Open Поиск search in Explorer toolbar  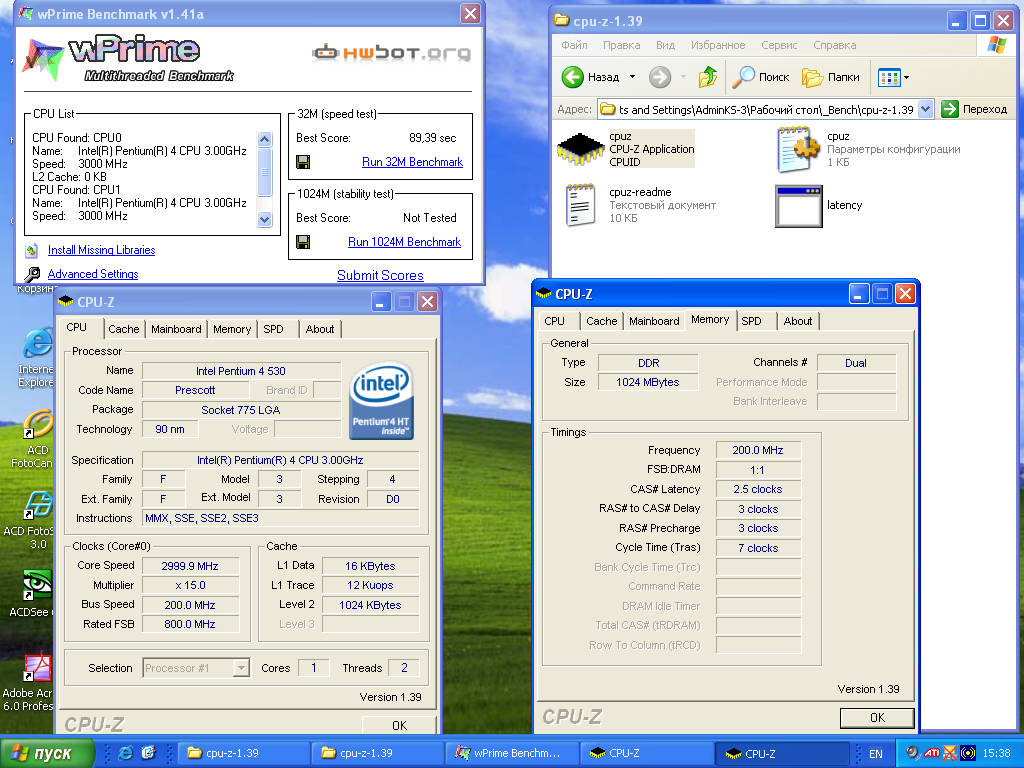tap(760, 77)
